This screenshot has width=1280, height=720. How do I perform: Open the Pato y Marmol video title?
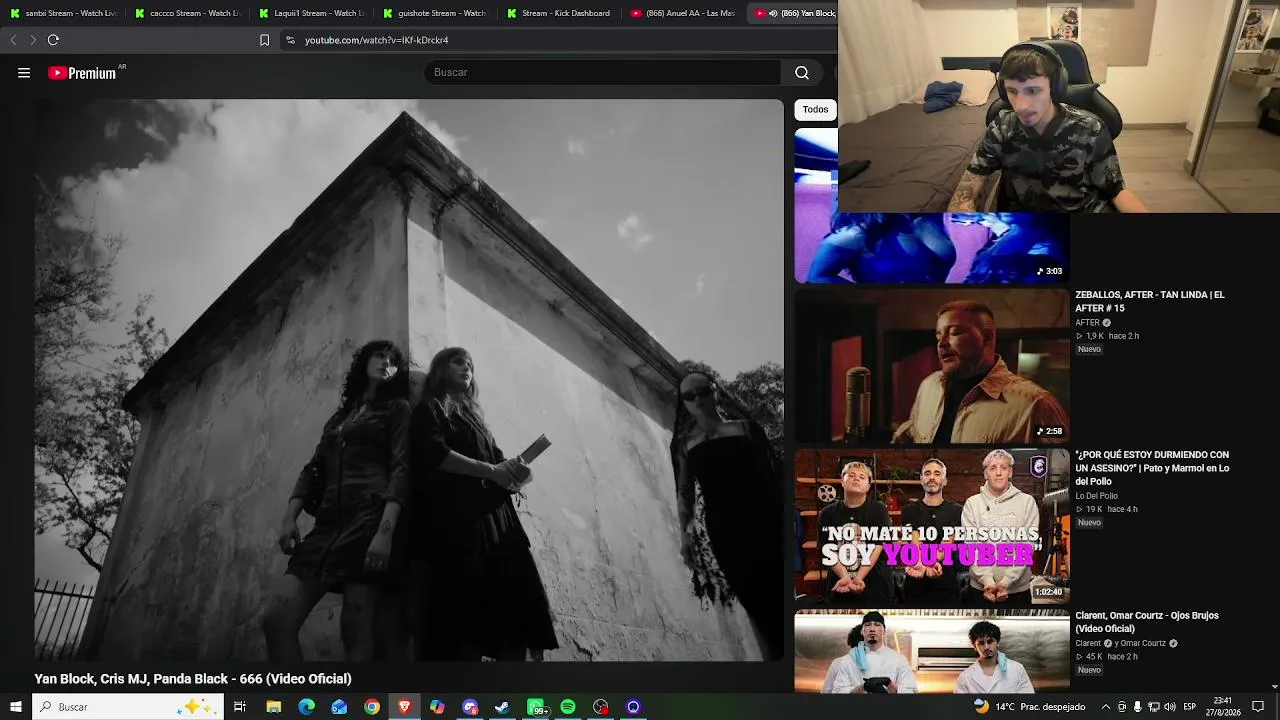pyautogui.click(x=1152, y=468)
